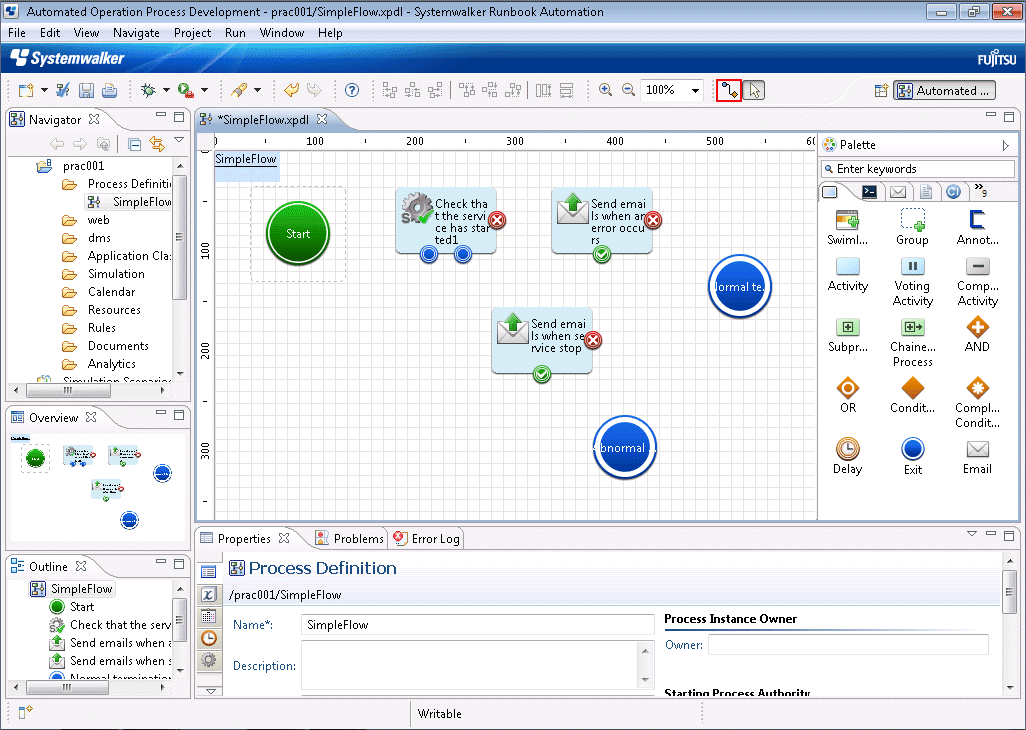Click the Zoom In magnifier icon
This screenshot has width=1026, height=730.
click(x=606, y=90)
